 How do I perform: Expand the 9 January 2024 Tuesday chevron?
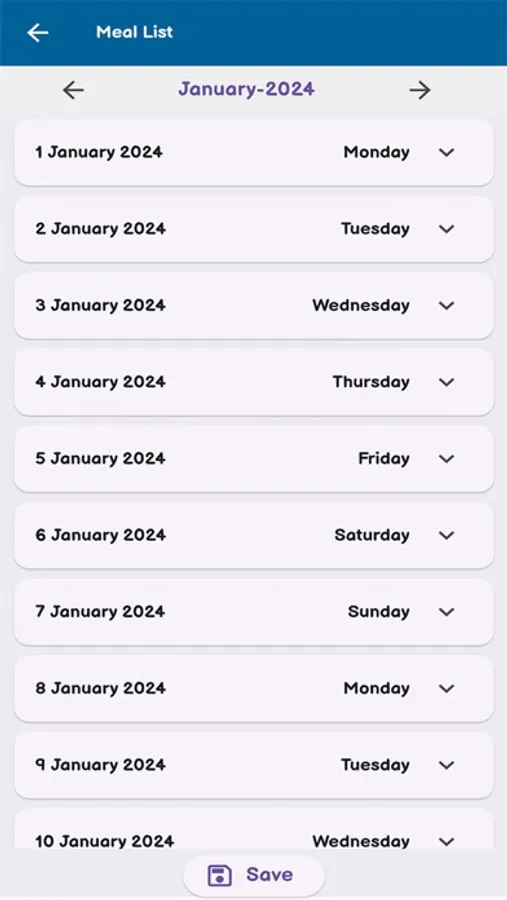(446, 765)
